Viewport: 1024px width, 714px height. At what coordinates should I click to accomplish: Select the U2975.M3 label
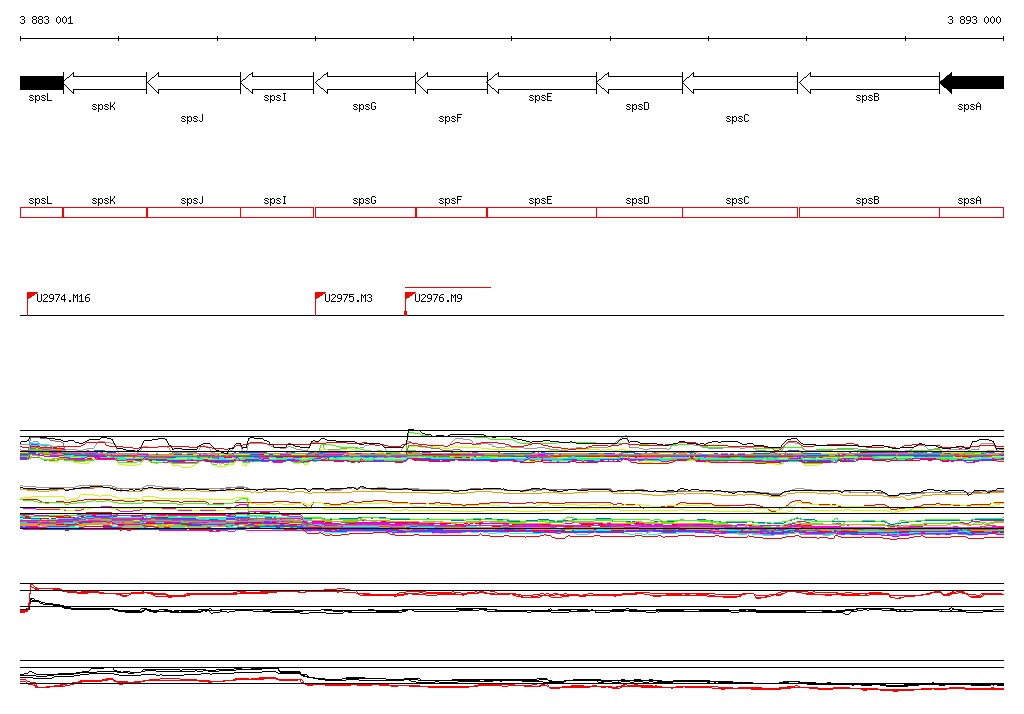[x=349, y=299]
